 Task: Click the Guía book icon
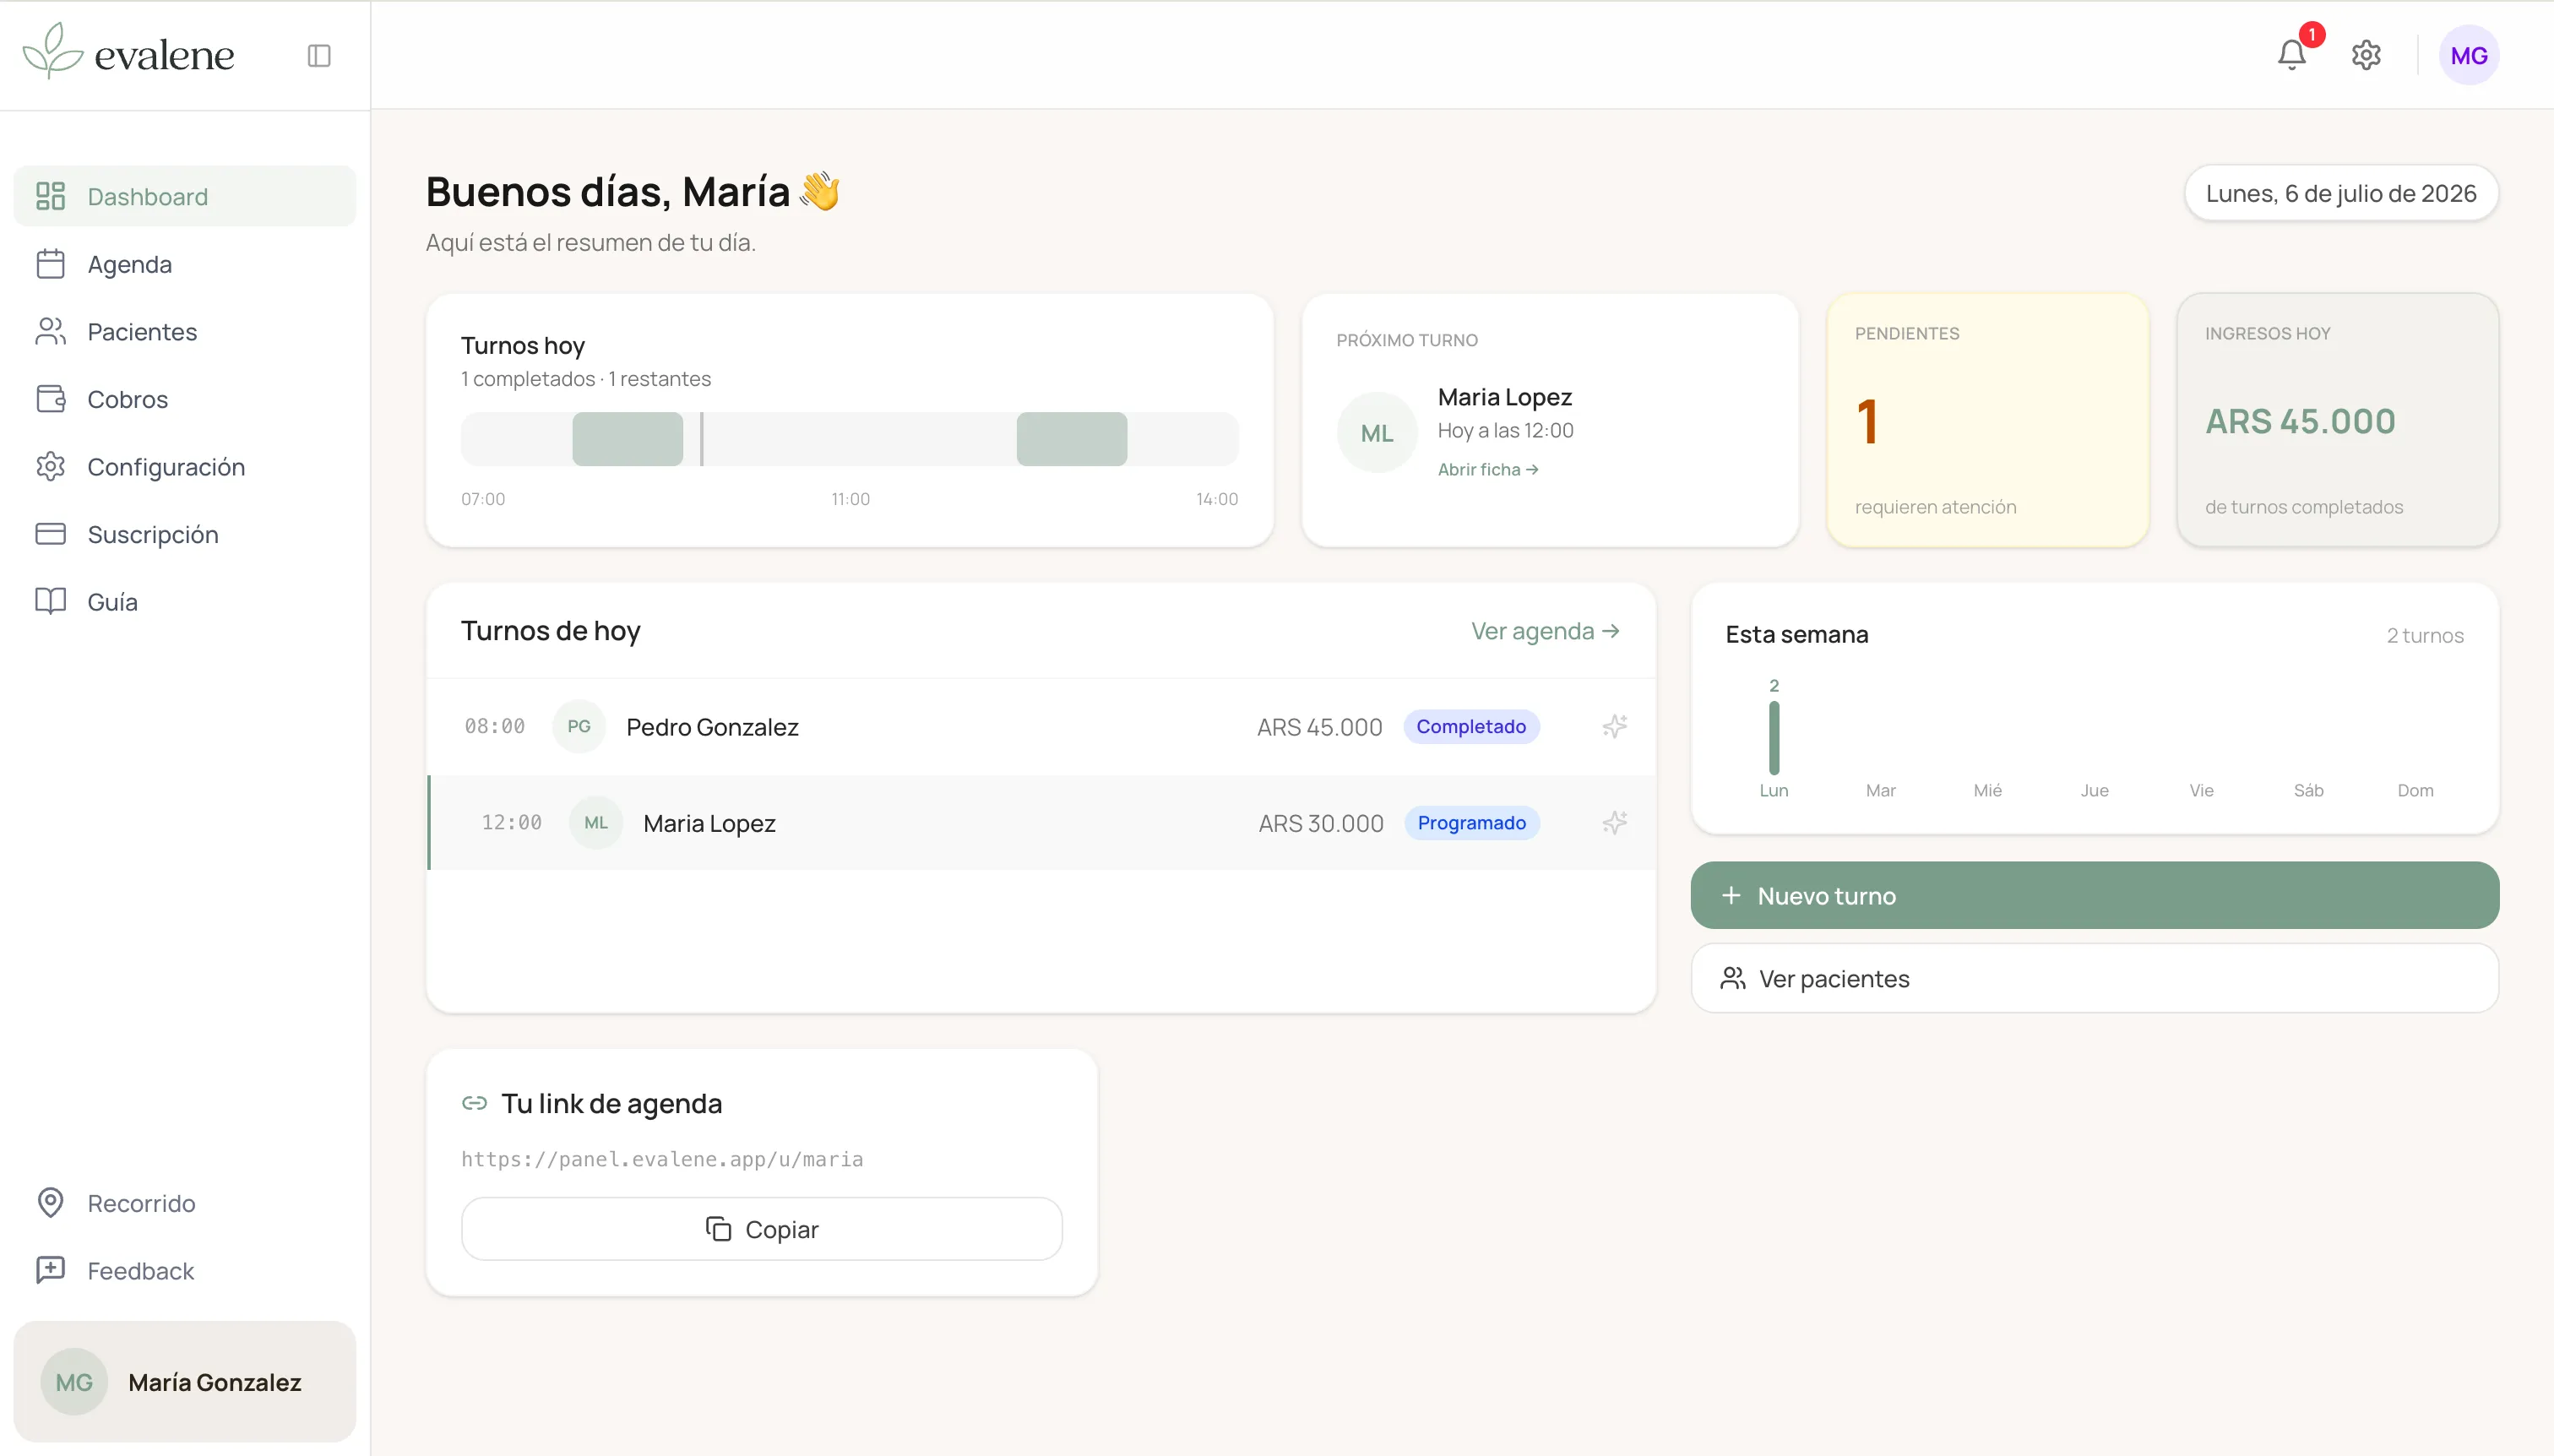pos(50,601)
